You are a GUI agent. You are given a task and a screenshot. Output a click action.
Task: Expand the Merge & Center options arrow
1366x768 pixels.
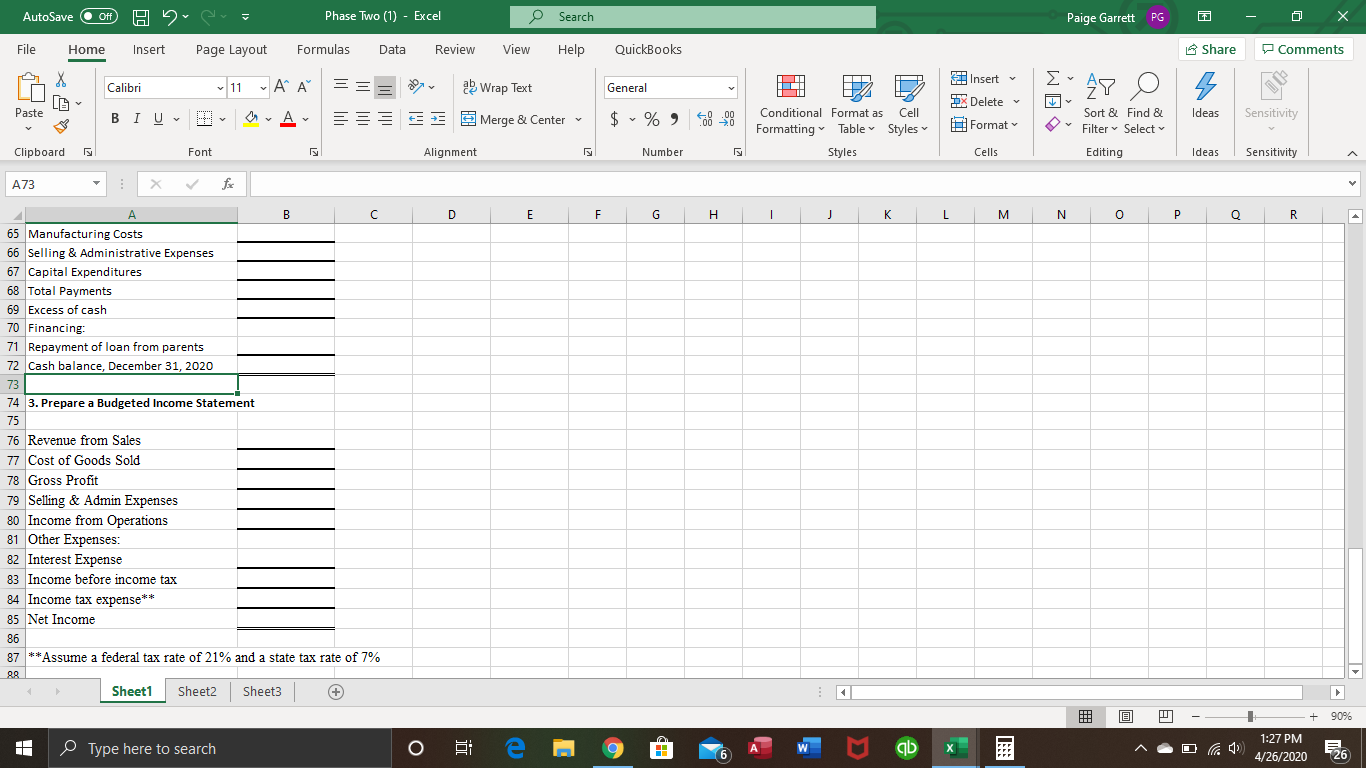point(577,120)
